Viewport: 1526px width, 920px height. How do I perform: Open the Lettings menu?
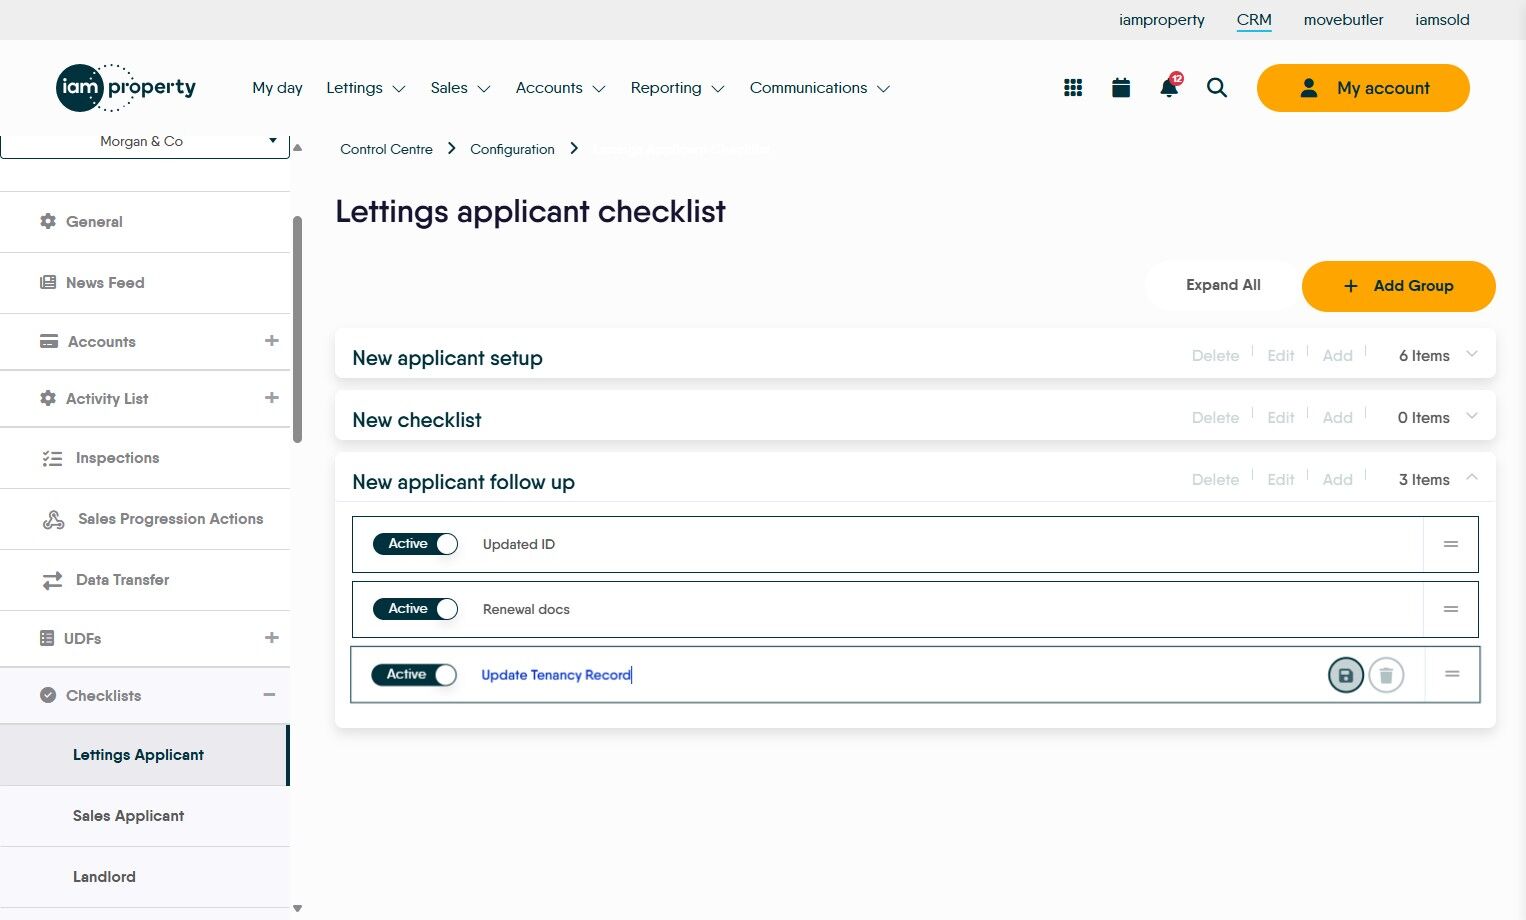coord(365,88)
